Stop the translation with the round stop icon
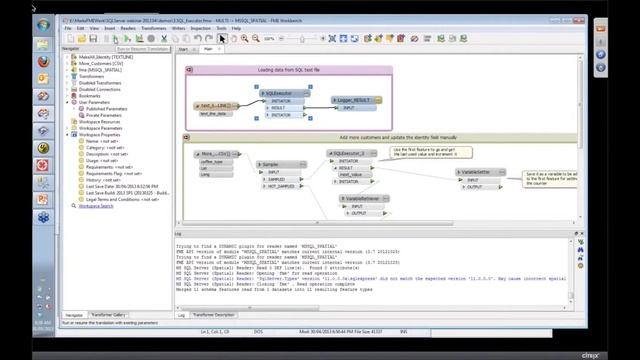Image resolution: width=640 pixels, height=360 pixels. (x=151, y=38)
